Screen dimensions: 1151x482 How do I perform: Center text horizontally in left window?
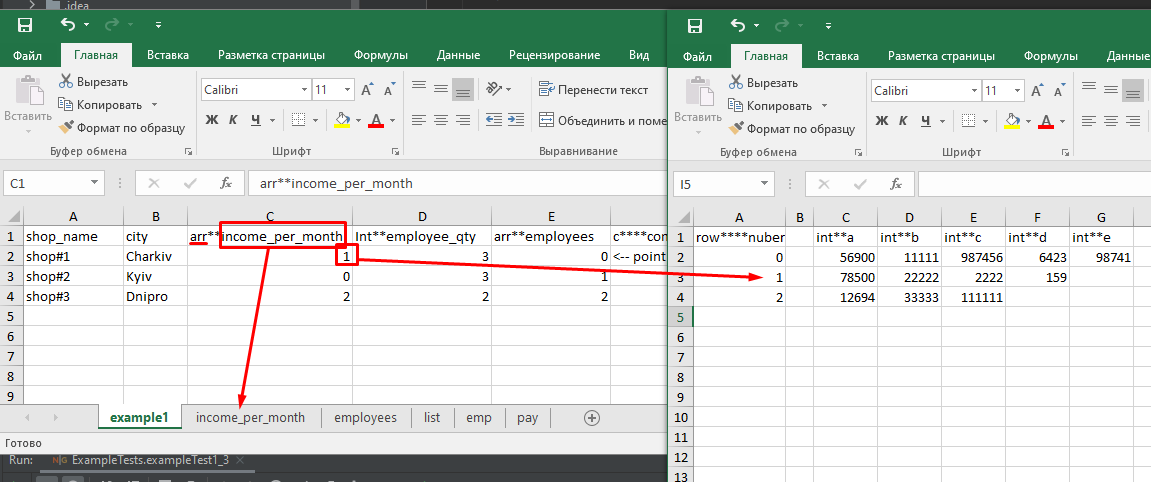point(440,120)
